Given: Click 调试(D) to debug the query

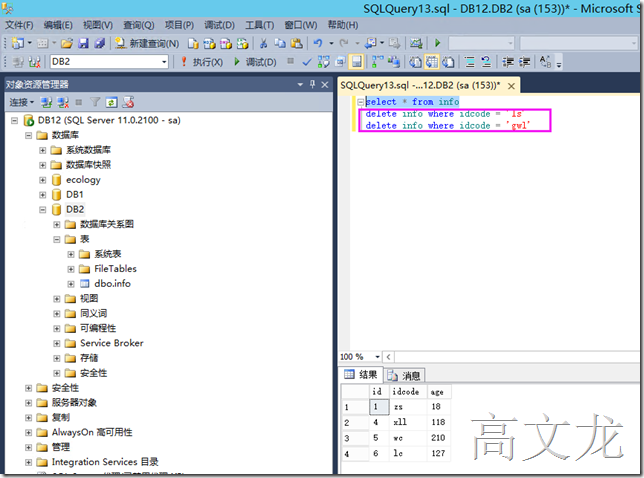Looking at the screenshot, I should pyautogui.click(x=255, y=62).
